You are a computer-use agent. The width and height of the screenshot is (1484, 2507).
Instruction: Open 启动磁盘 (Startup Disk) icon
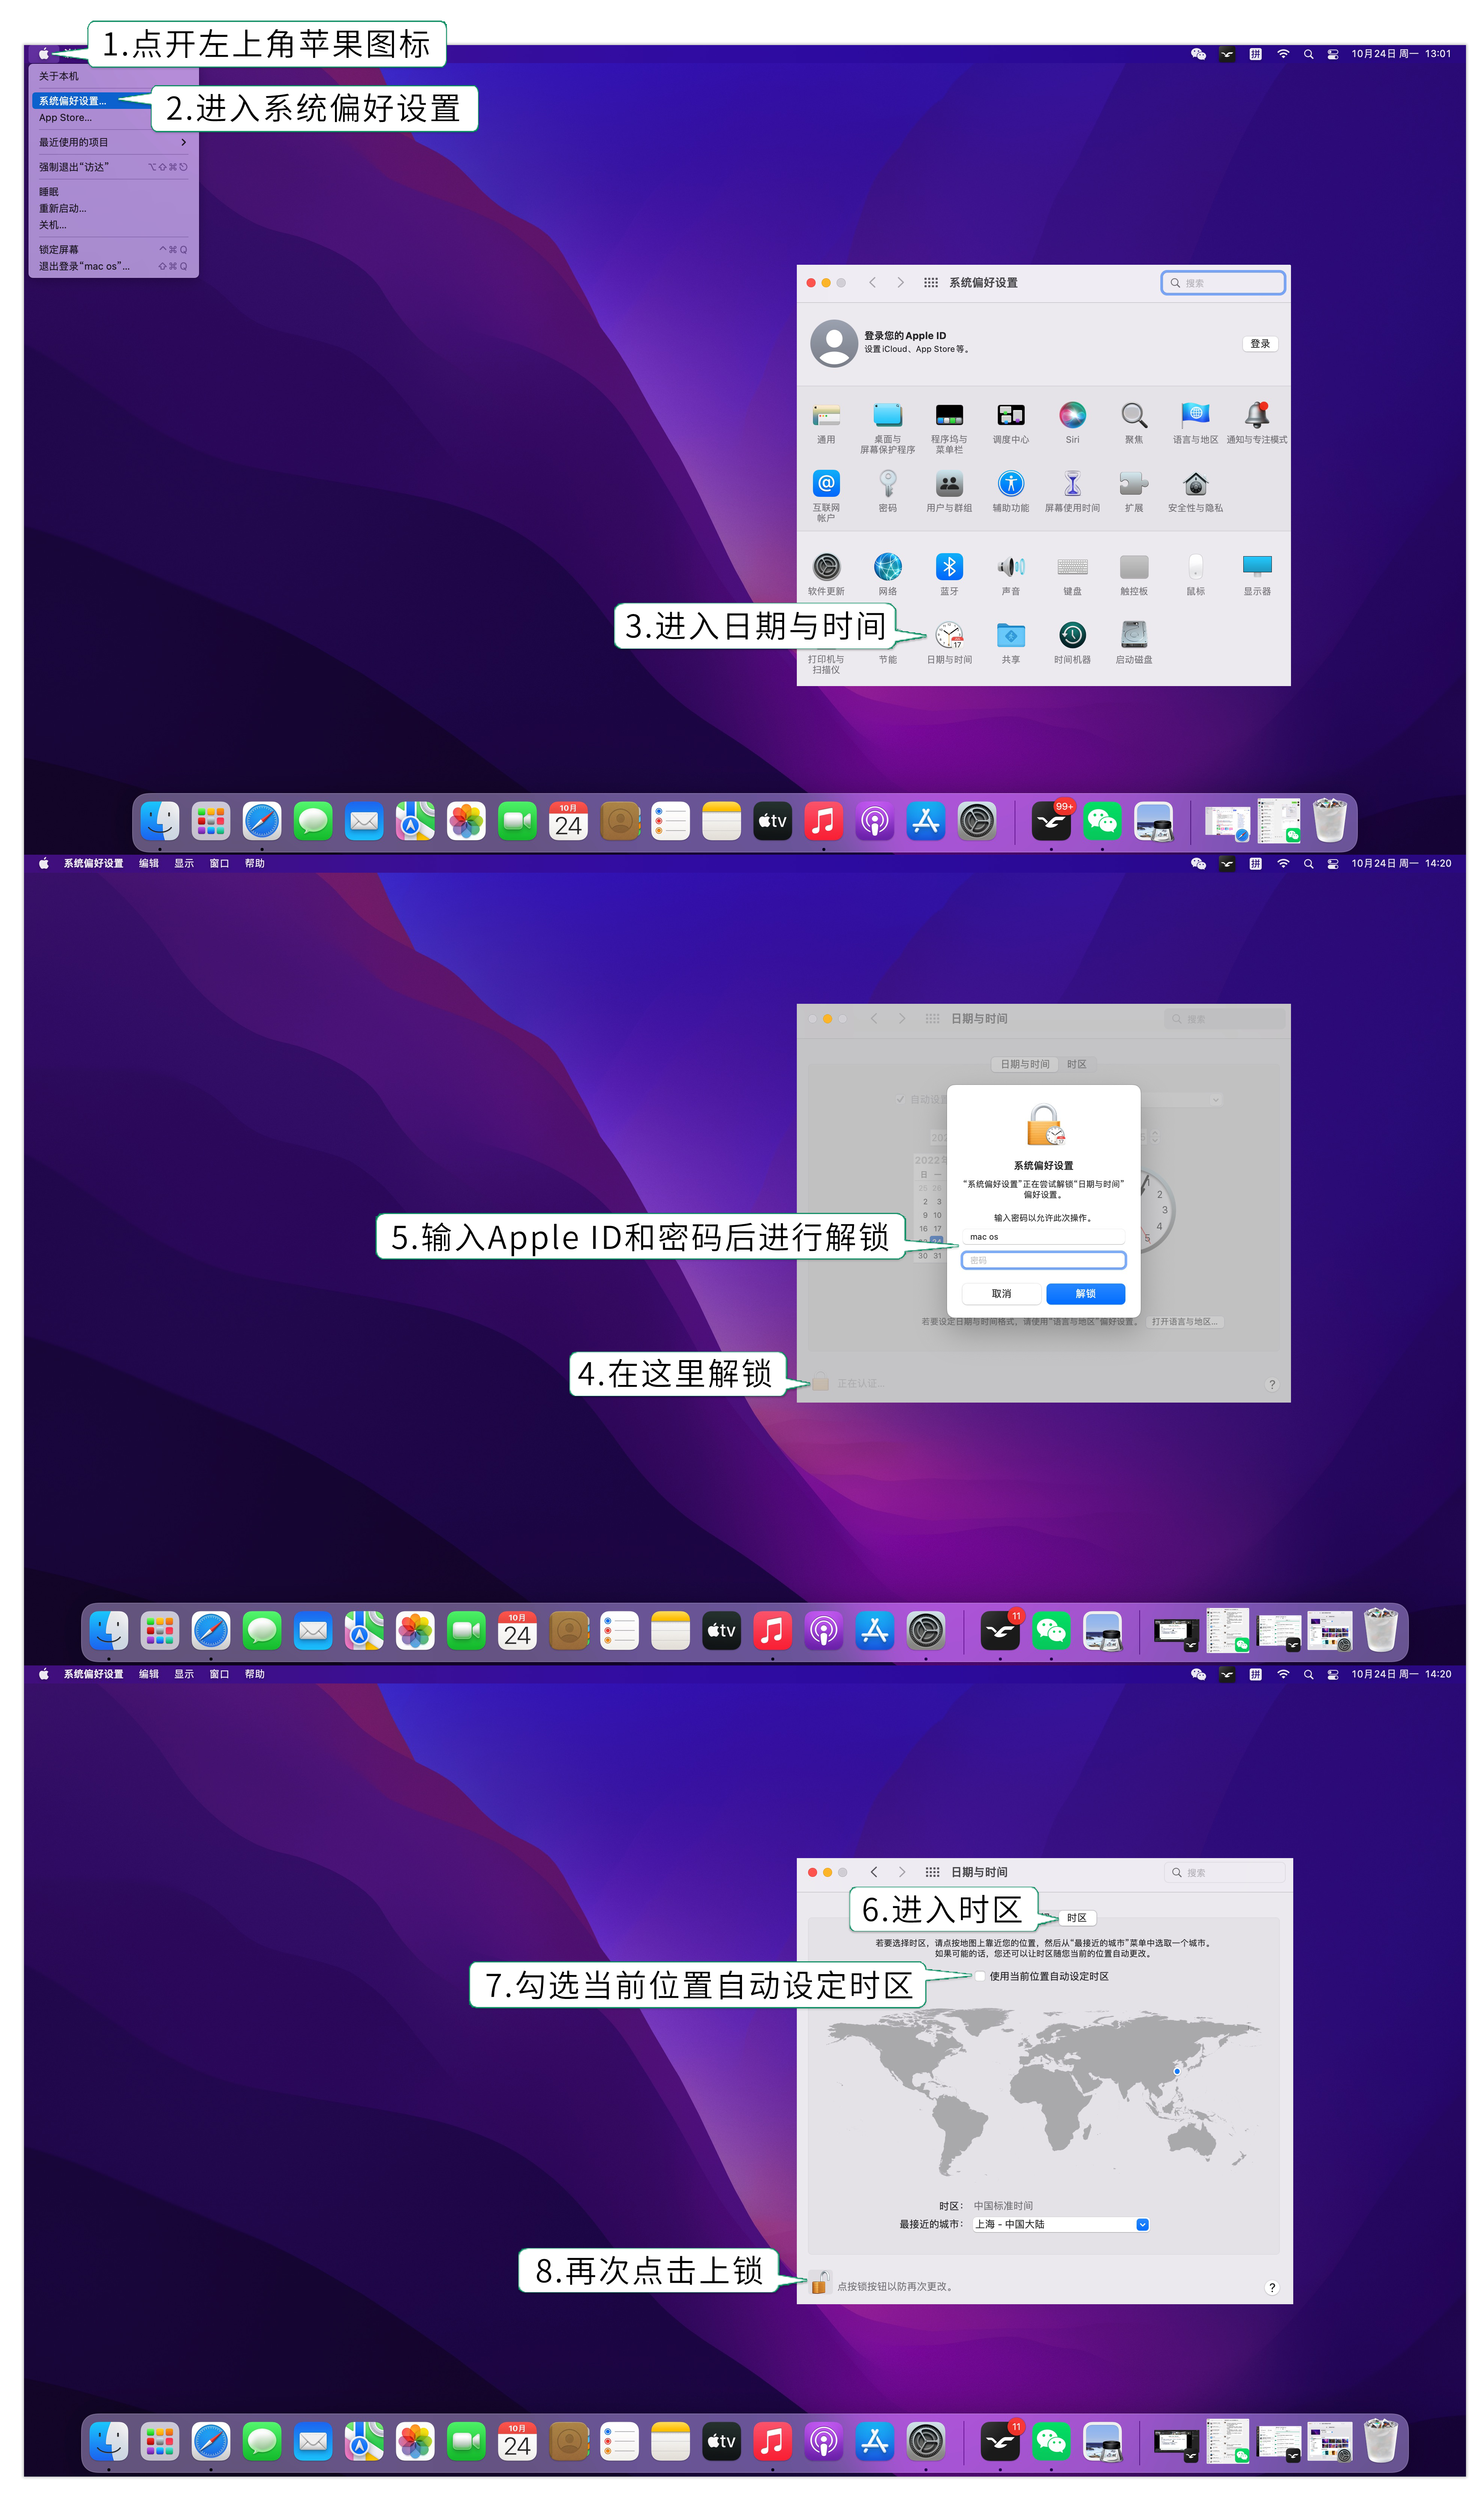point(1134,635)
